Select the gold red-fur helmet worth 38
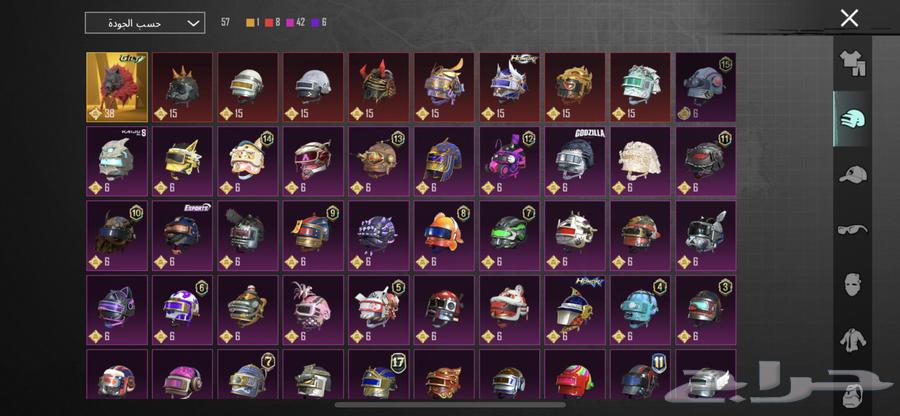 (117, 87)
